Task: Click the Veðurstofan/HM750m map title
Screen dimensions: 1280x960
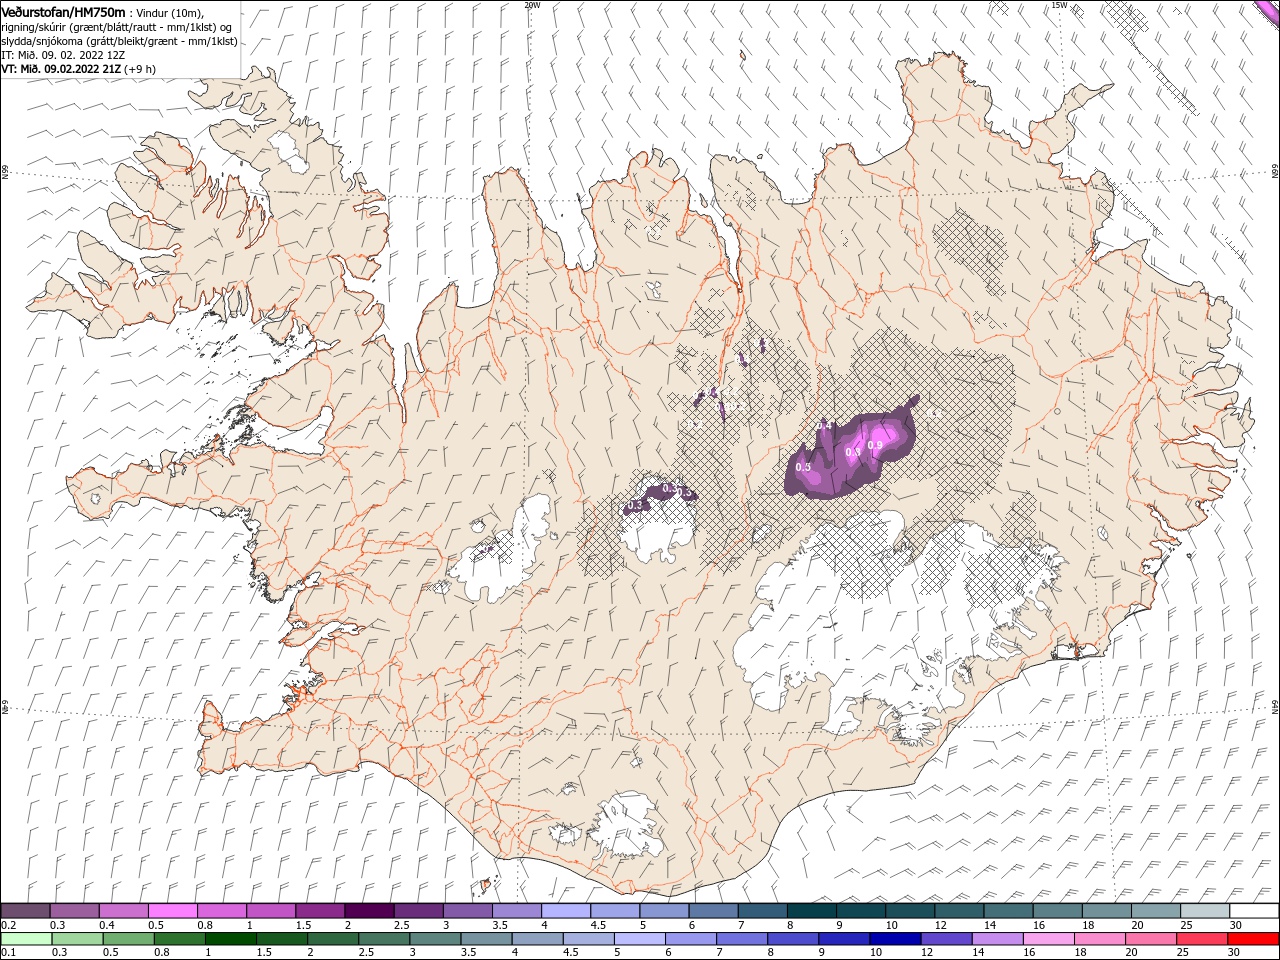Action: pyautogui.click(x=63, y=12)
